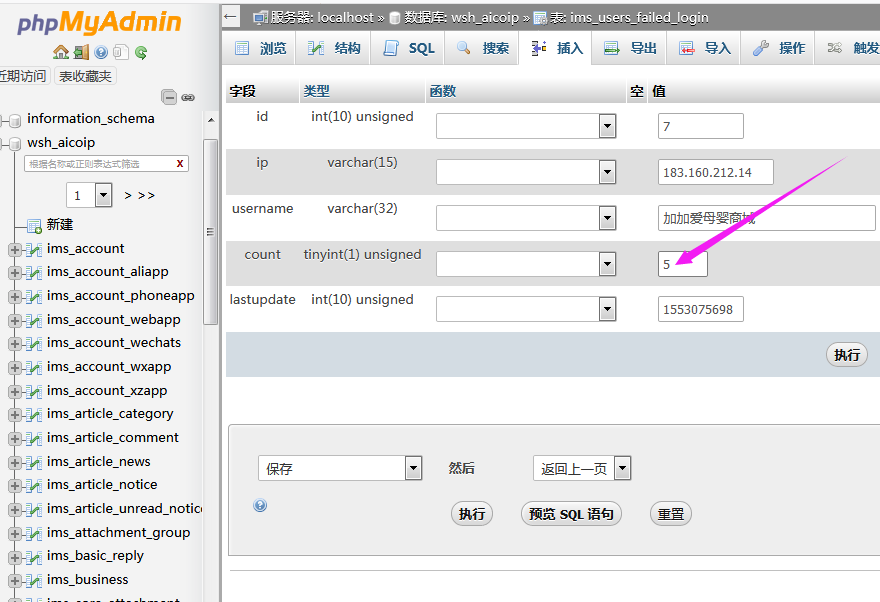The width and height of the screenshot is (880, 602).
Task: Open phpMyAdmin documentation help icon
Action: (x=101, y=52)
